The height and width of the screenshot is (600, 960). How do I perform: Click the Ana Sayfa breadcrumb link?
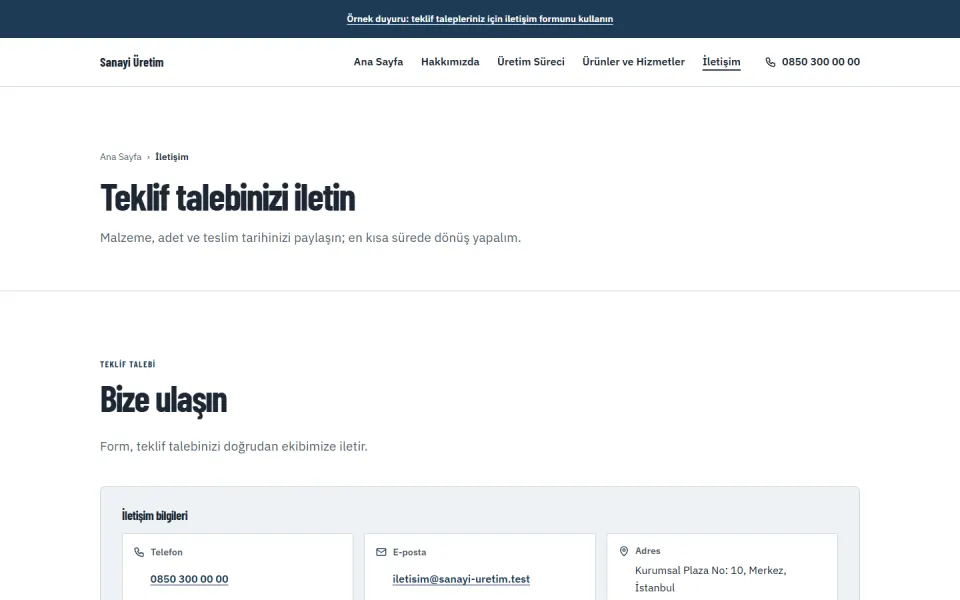[x=121, y=157]
